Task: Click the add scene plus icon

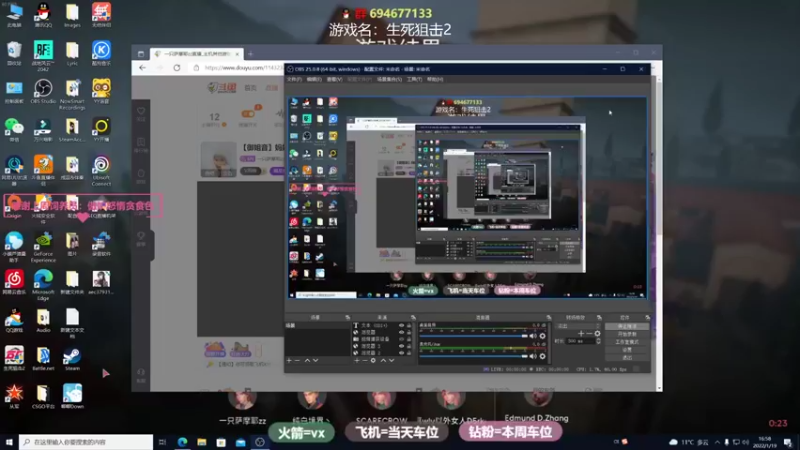Action: coord(289,360)
